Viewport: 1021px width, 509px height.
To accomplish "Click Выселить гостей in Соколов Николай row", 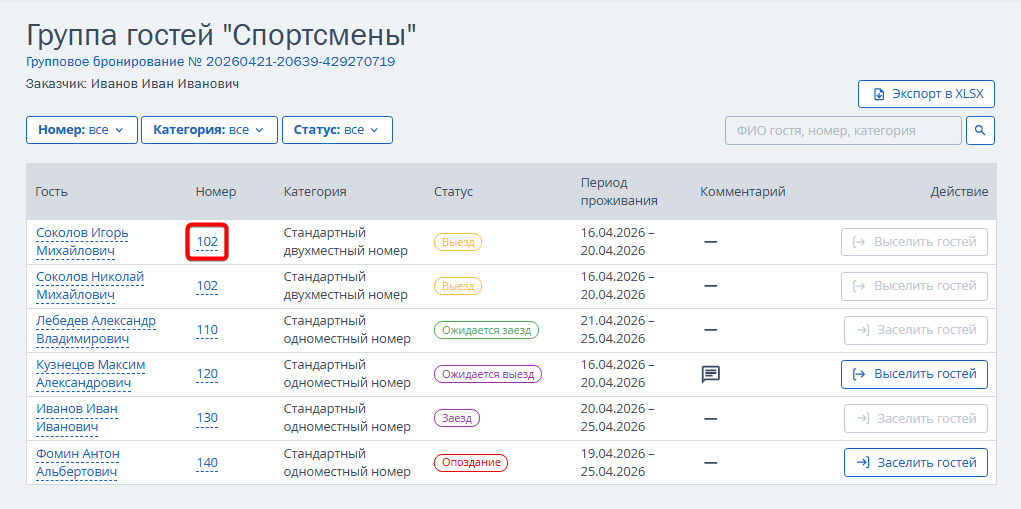I will (914, 286).
